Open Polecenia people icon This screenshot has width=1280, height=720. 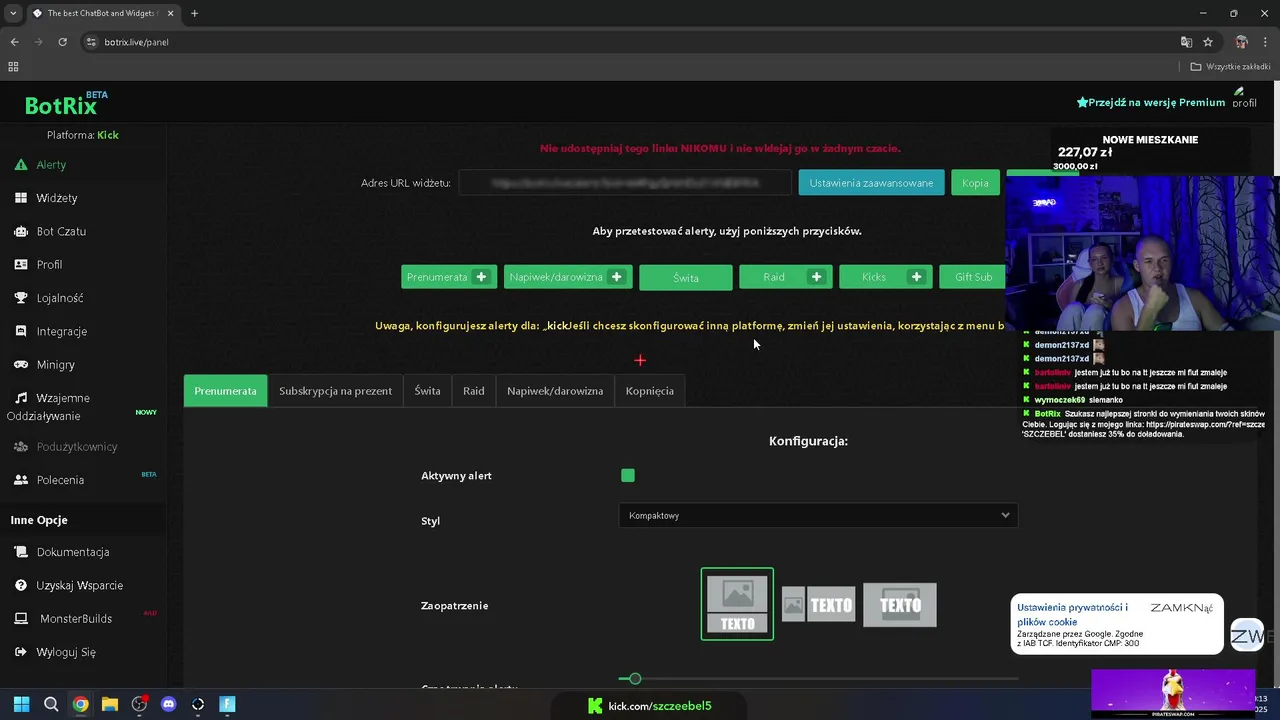tap(21, 480)
